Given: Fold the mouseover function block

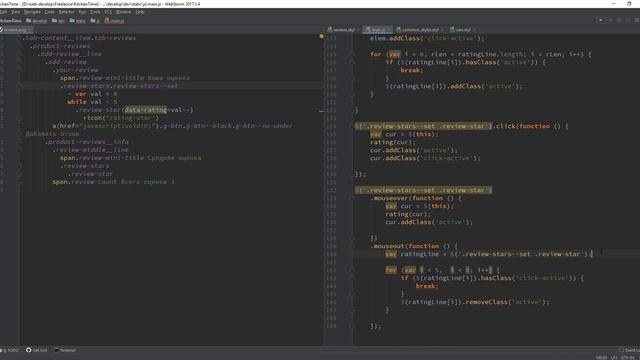Looking at the screenshot, I should tap(351, 198).
